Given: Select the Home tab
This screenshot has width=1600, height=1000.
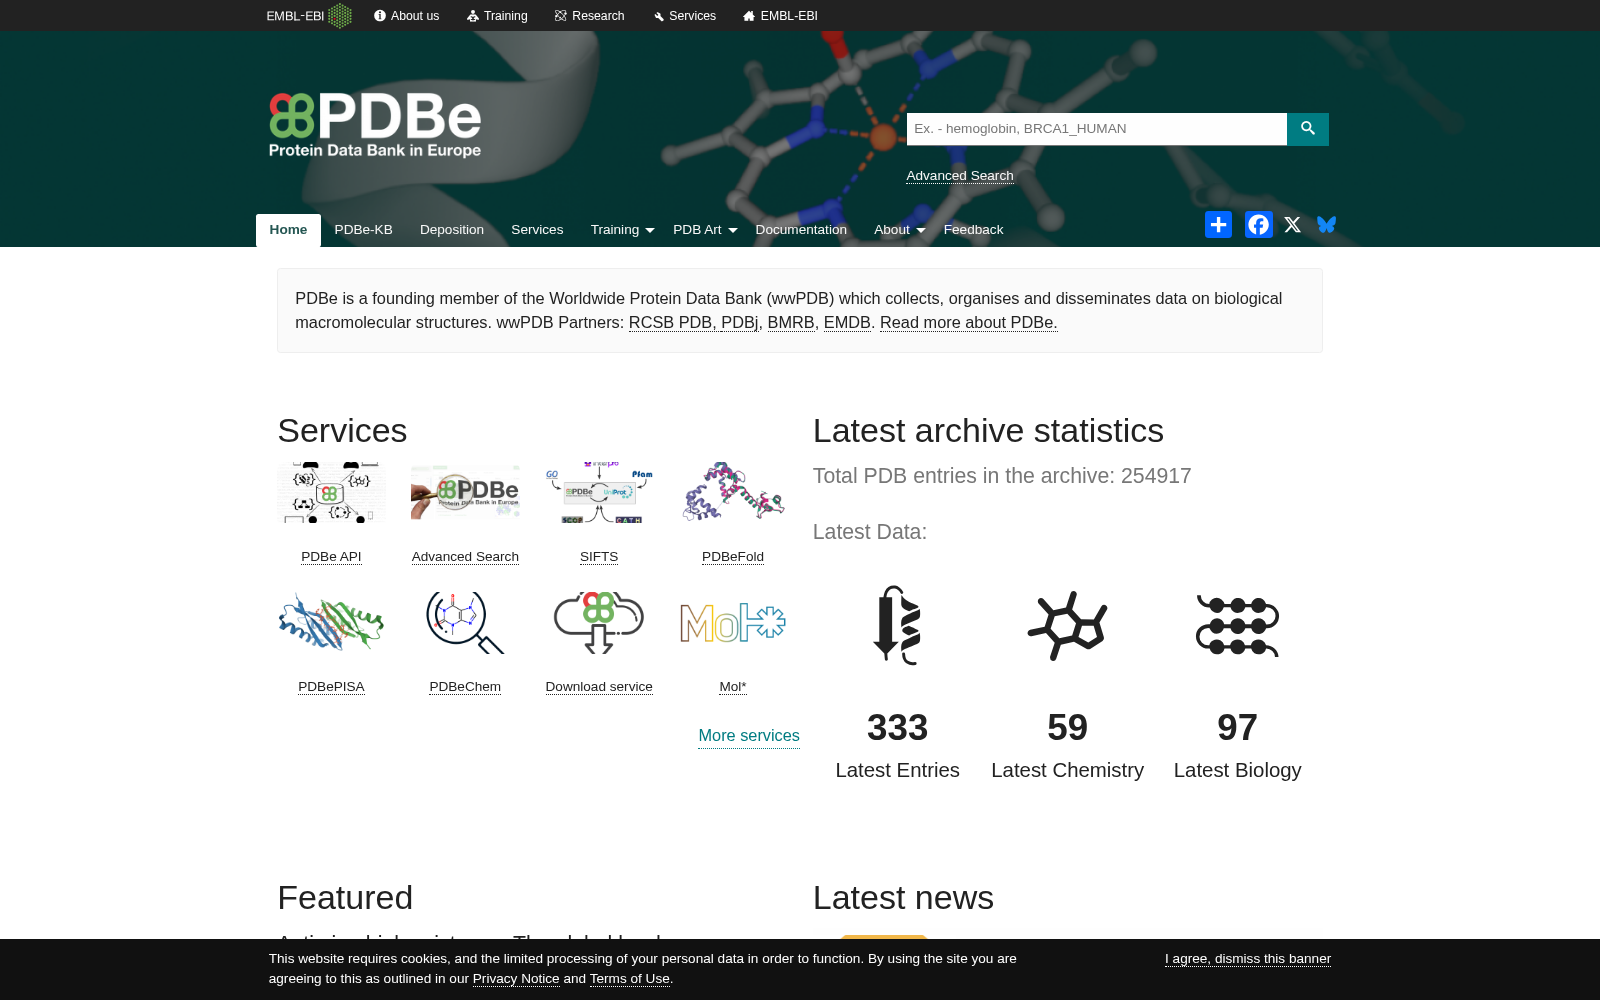Looking at the screenshot, I should tap(288, 230).
